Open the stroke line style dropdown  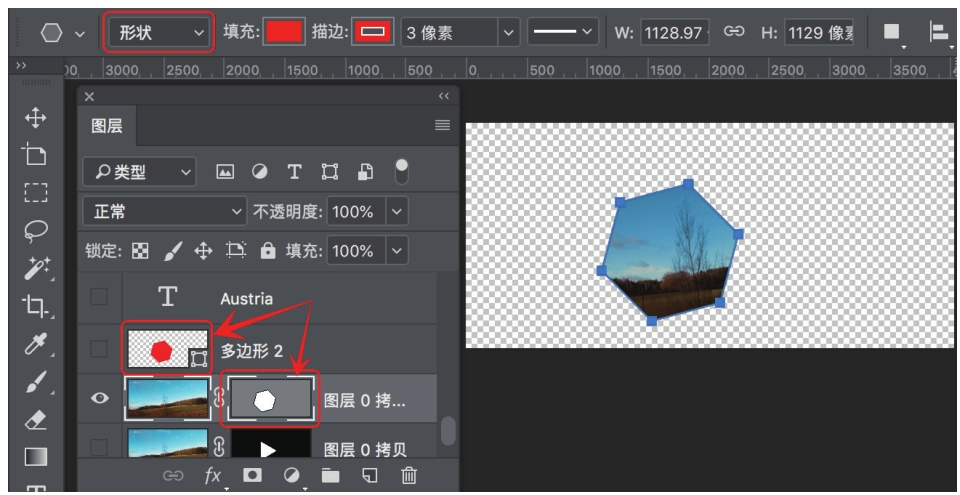point(563,32)
